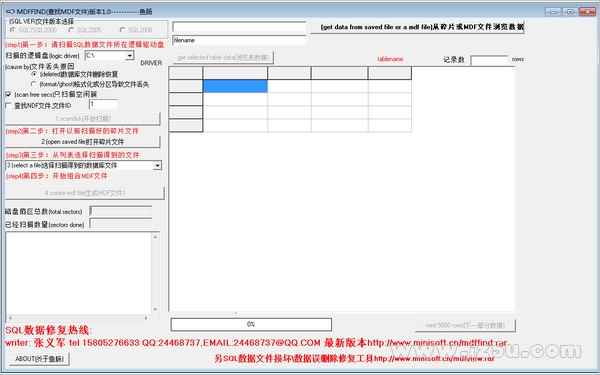Select the highlighted blue grid cell

(x=235, y=86)
